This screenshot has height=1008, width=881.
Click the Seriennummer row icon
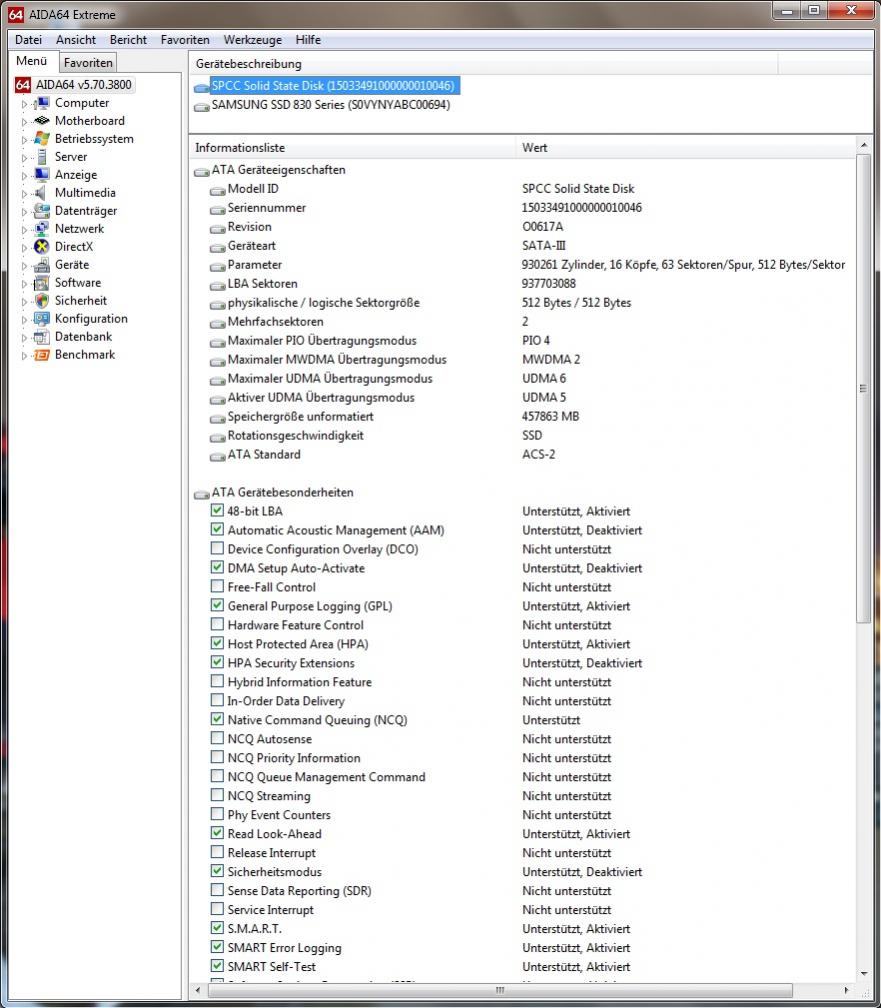[217, 209]
